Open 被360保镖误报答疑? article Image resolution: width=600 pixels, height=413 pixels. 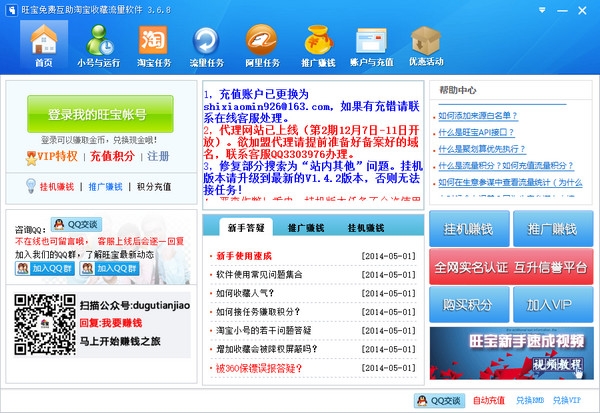tap(259, 368)
